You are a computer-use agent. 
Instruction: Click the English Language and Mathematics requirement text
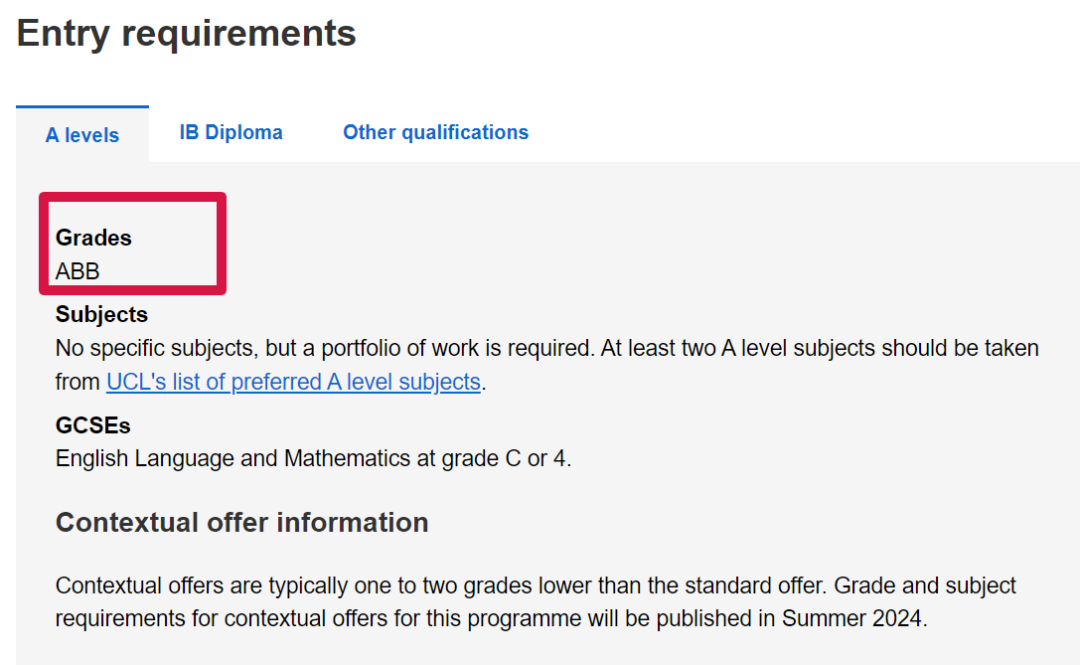[x=313, y=458]
